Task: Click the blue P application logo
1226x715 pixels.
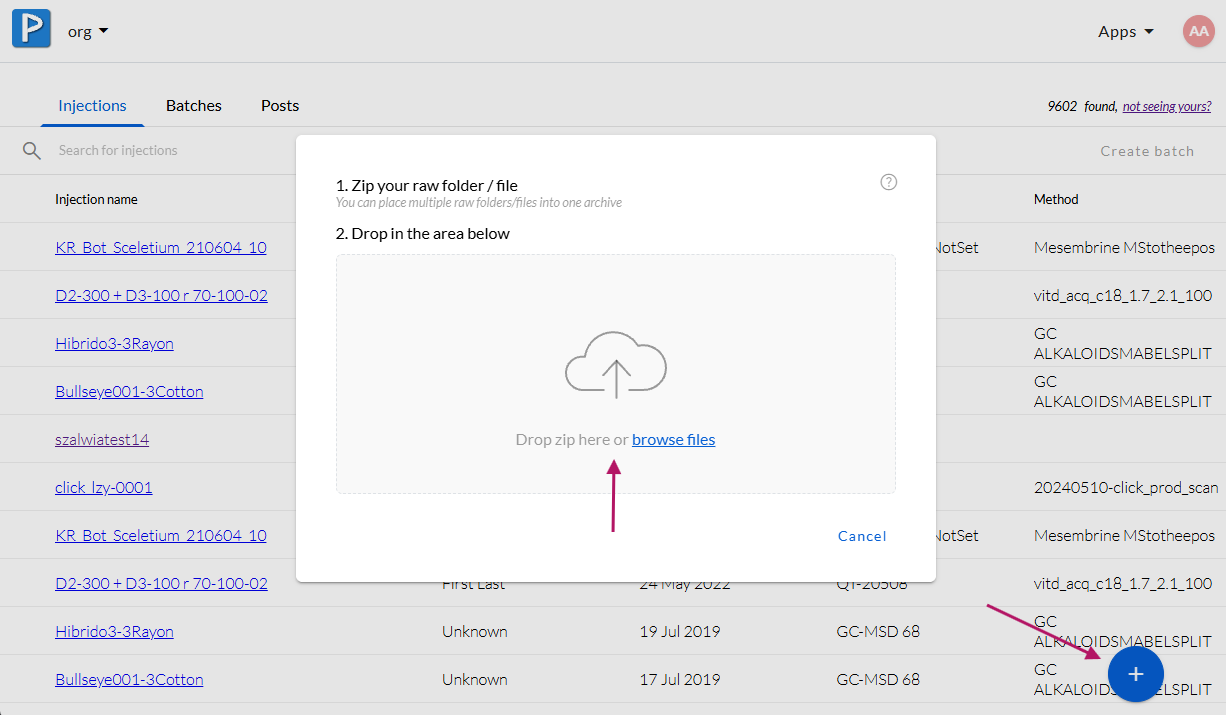Action: point(31,30)
